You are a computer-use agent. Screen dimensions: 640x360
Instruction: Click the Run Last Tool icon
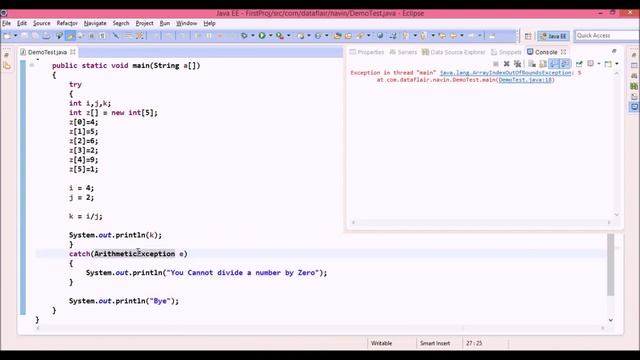280,36
